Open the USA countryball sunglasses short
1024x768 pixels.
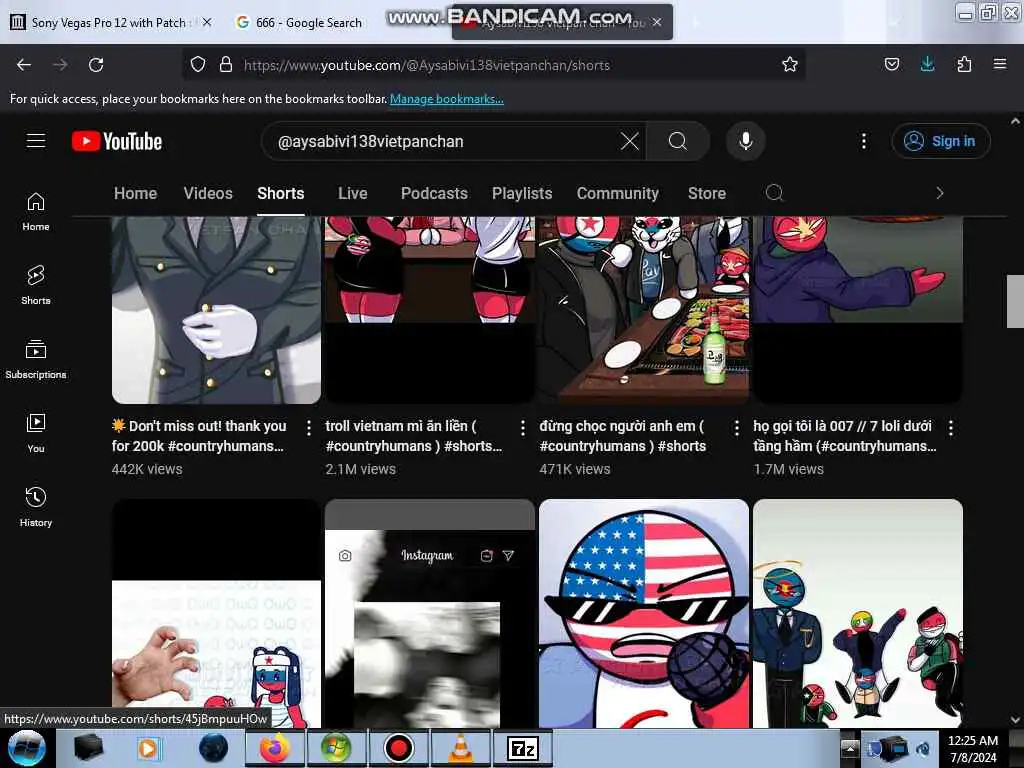644,614
